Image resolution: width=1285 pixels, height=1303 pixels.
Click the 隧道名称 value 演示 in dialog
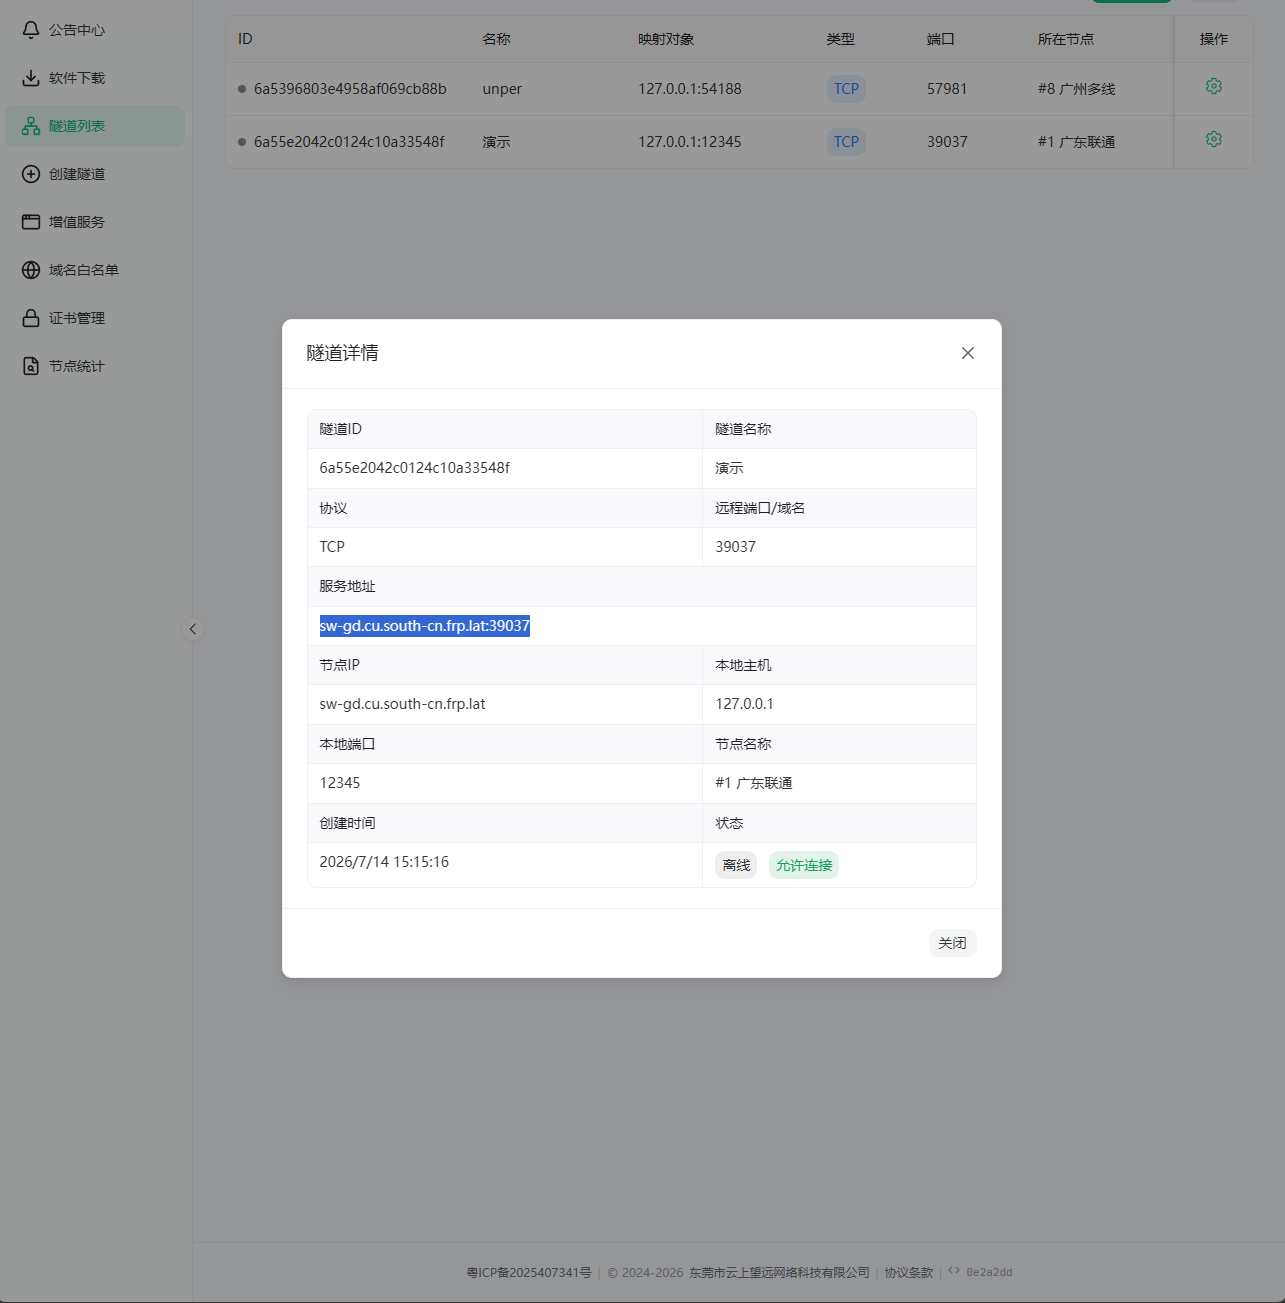pos(729,468)
